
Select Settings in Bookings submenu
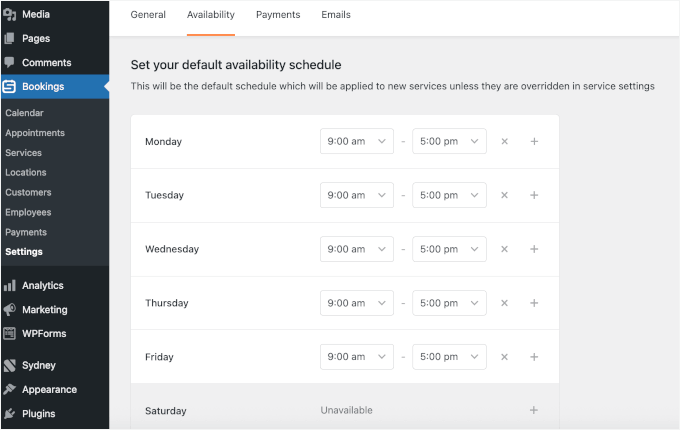24,252
